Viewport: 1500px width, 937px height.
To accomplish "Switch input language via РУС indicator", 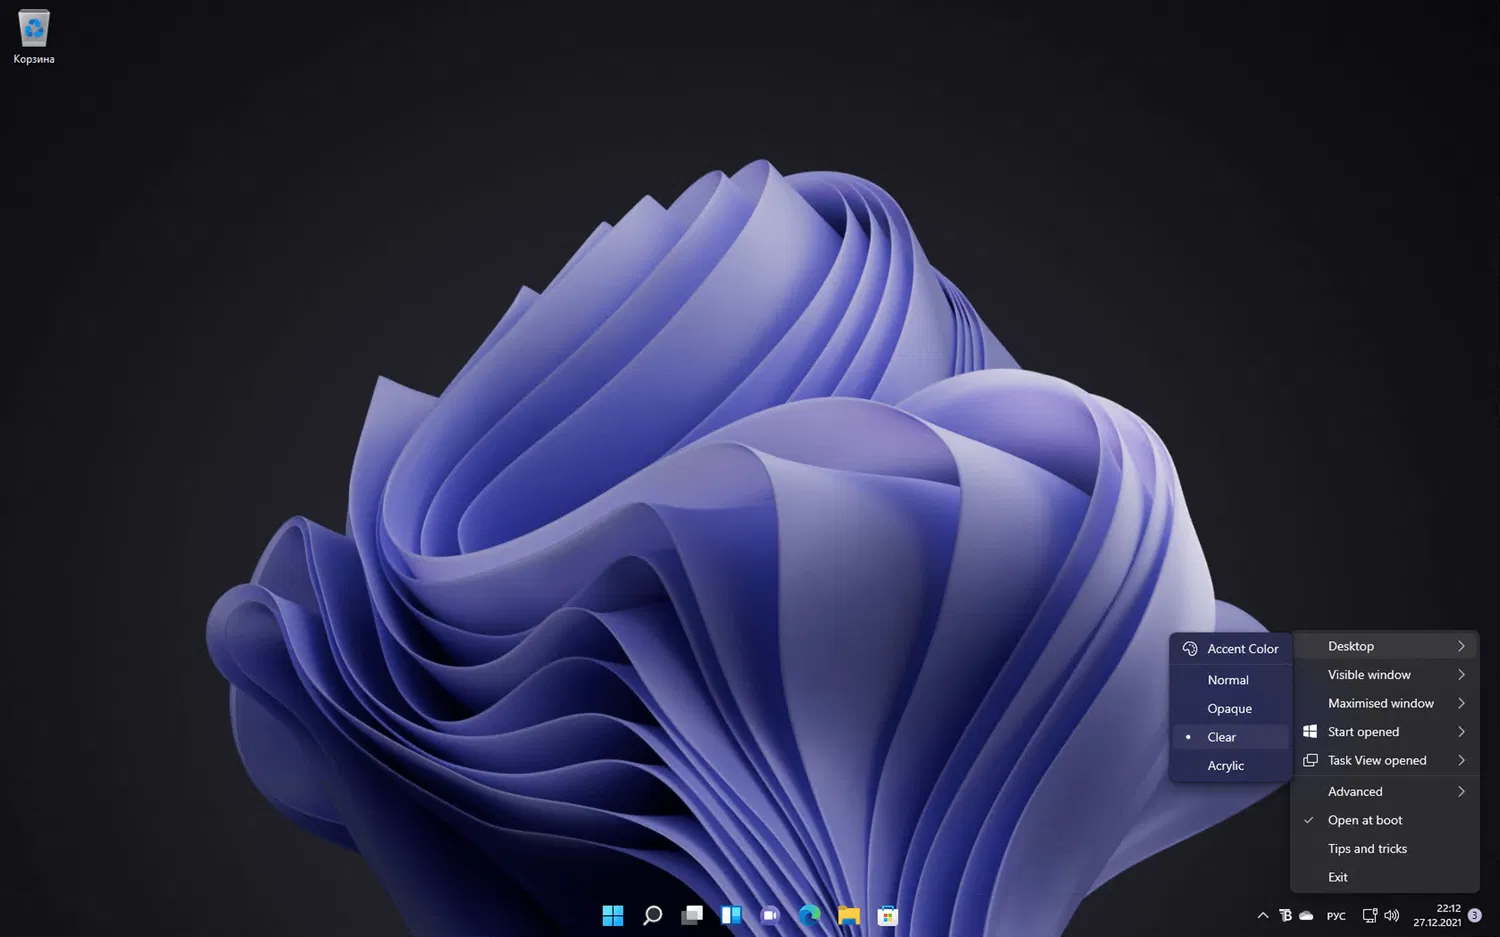I will (x=1336, y=916).
